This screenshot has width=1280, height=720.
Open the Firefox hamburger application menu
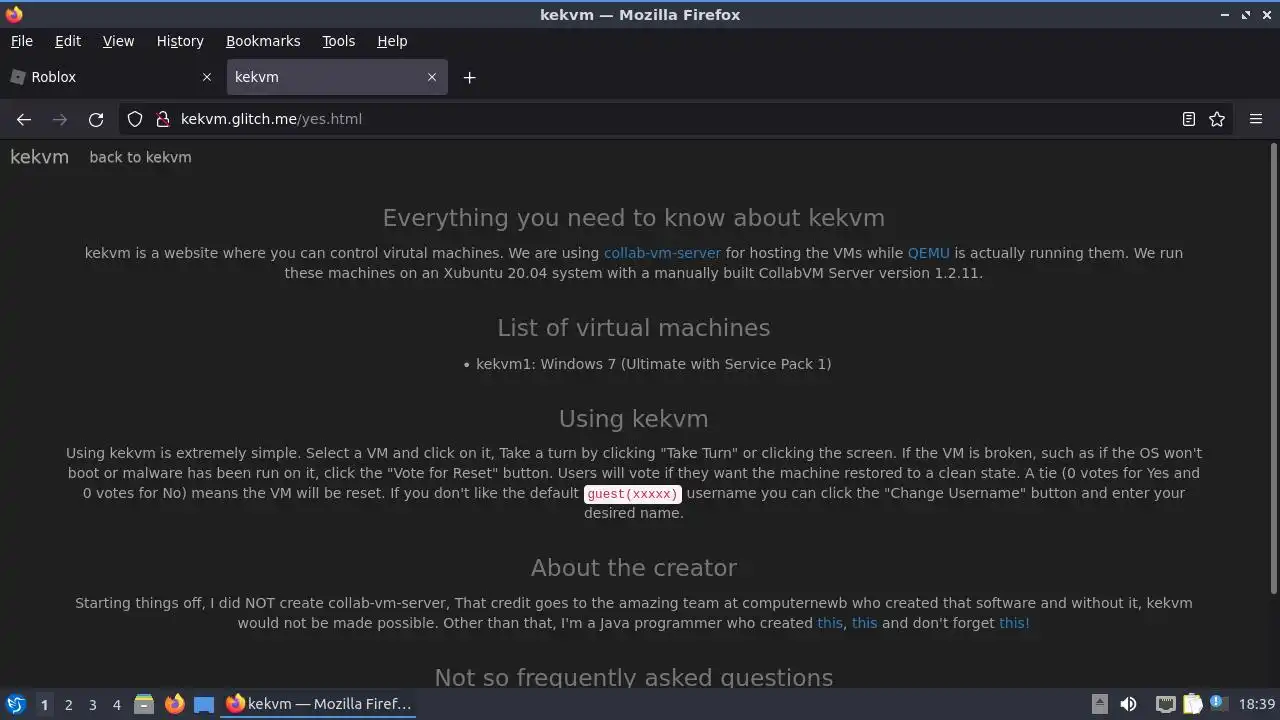1256,119
